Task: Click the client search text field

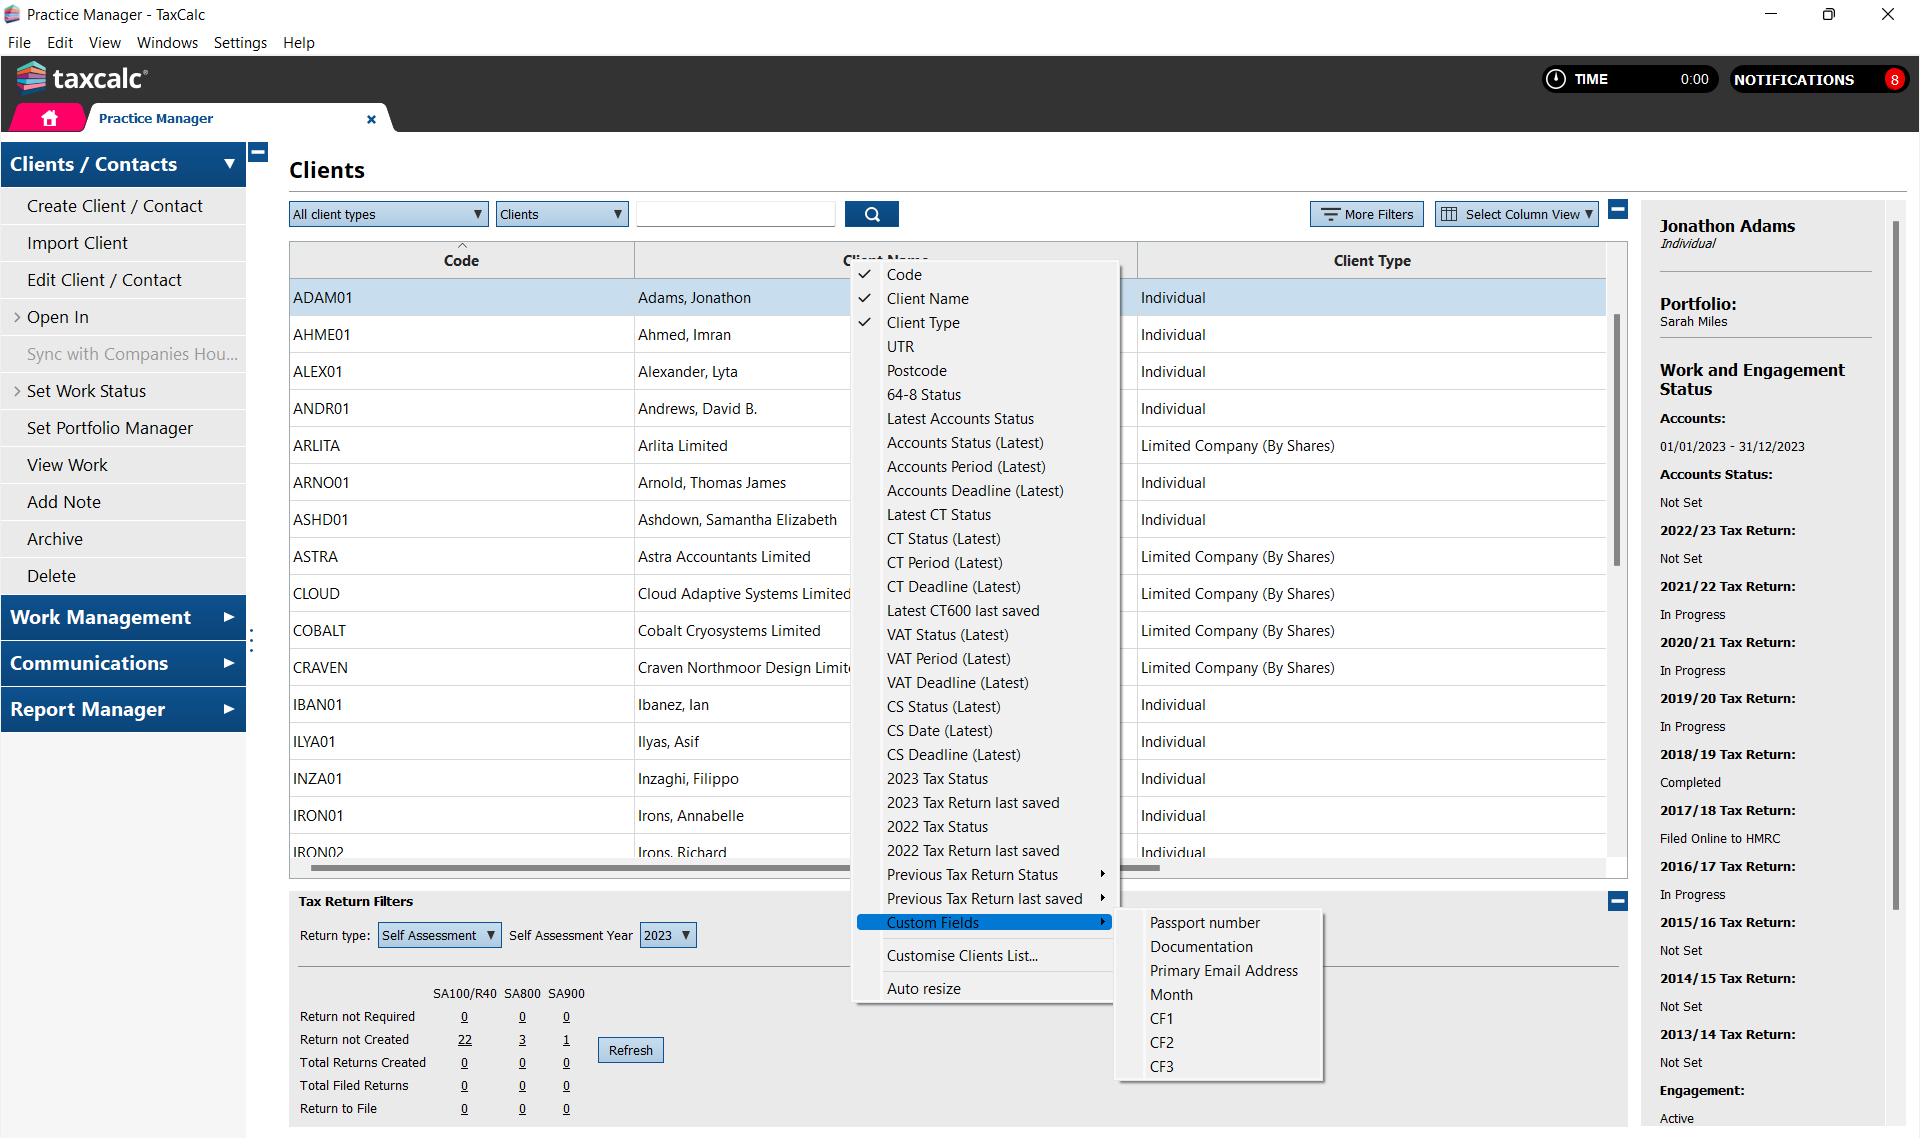Action: [736, 214]
